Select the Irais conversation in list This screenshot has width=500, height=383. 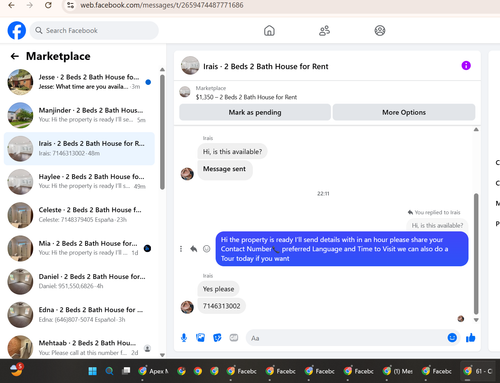(79, 148)
